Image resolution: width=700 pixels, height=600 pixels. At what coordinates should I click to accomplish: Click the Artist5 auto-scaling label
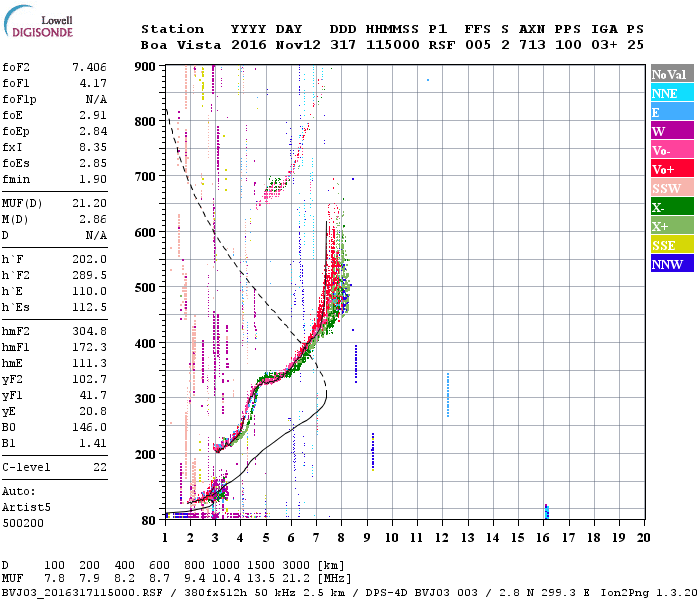point(26,508)
